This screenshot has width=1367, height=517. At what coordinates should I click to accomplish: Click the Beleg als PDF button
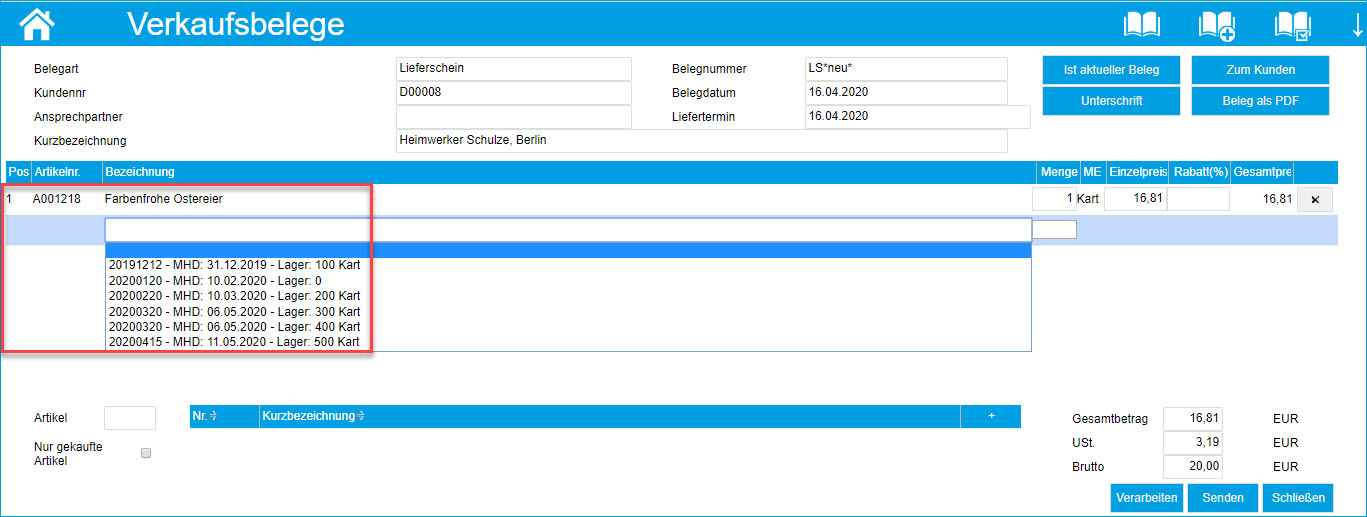point(1259,101)
